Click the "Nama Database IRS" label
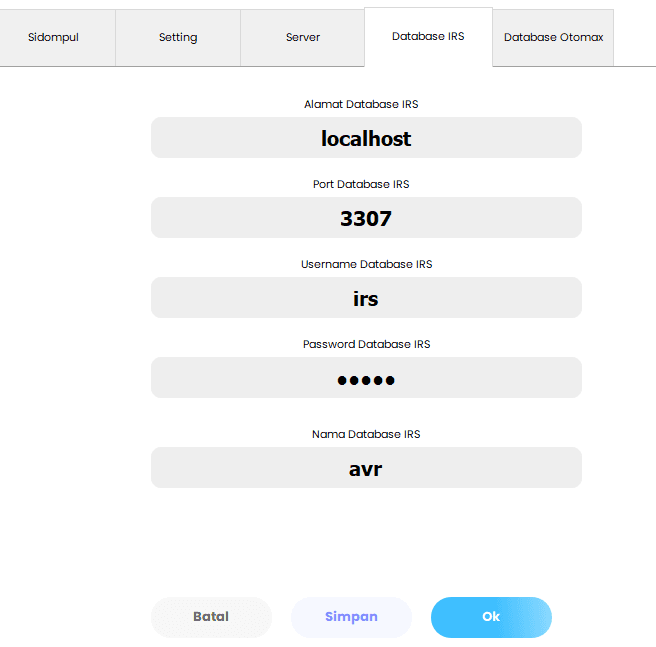The width and height of the screenshot is (656, 647). pos(367,434)
